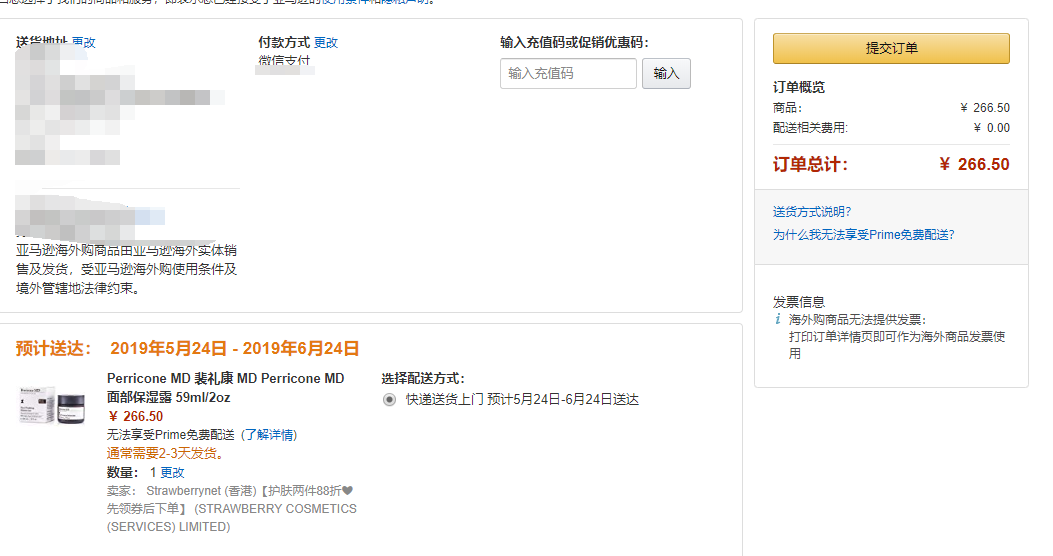Image resolution: width=1053 pixels, height=556 pixels.
Task: Open 为什么我无法享受Prime免费配送? link
Action: [x=864, y=234]
